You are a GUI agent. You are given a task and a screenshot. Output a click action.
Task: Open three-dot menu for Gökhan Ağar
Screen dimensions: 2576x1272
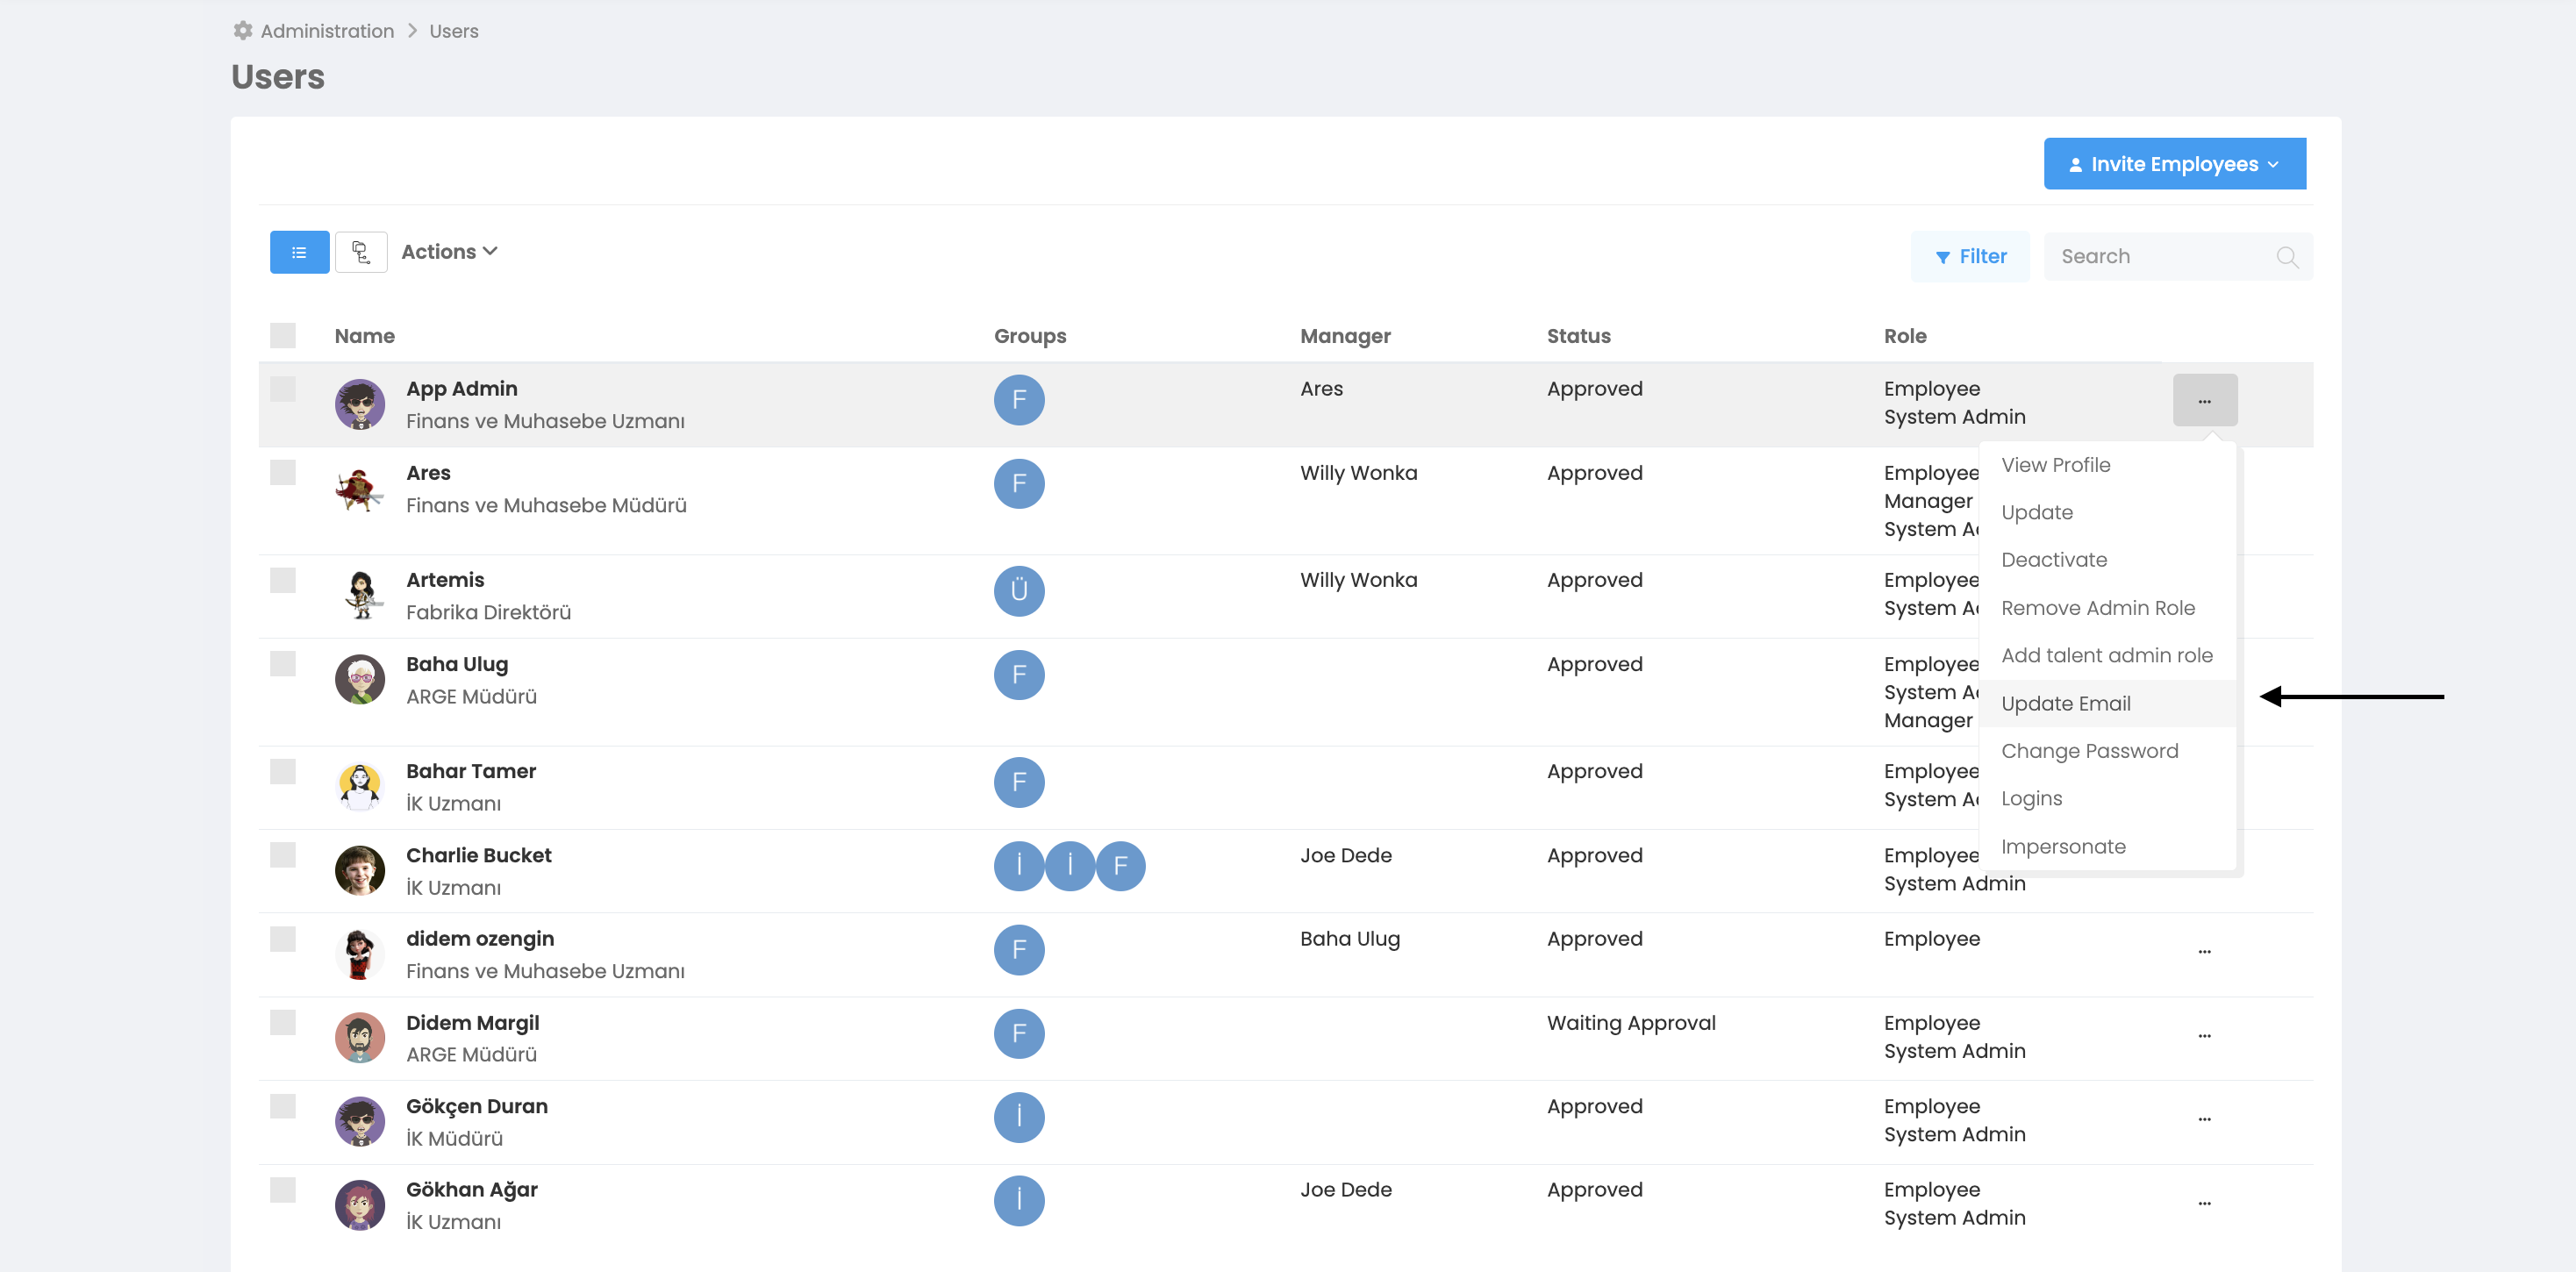pyautogui.click(x=2204, y=1202)
